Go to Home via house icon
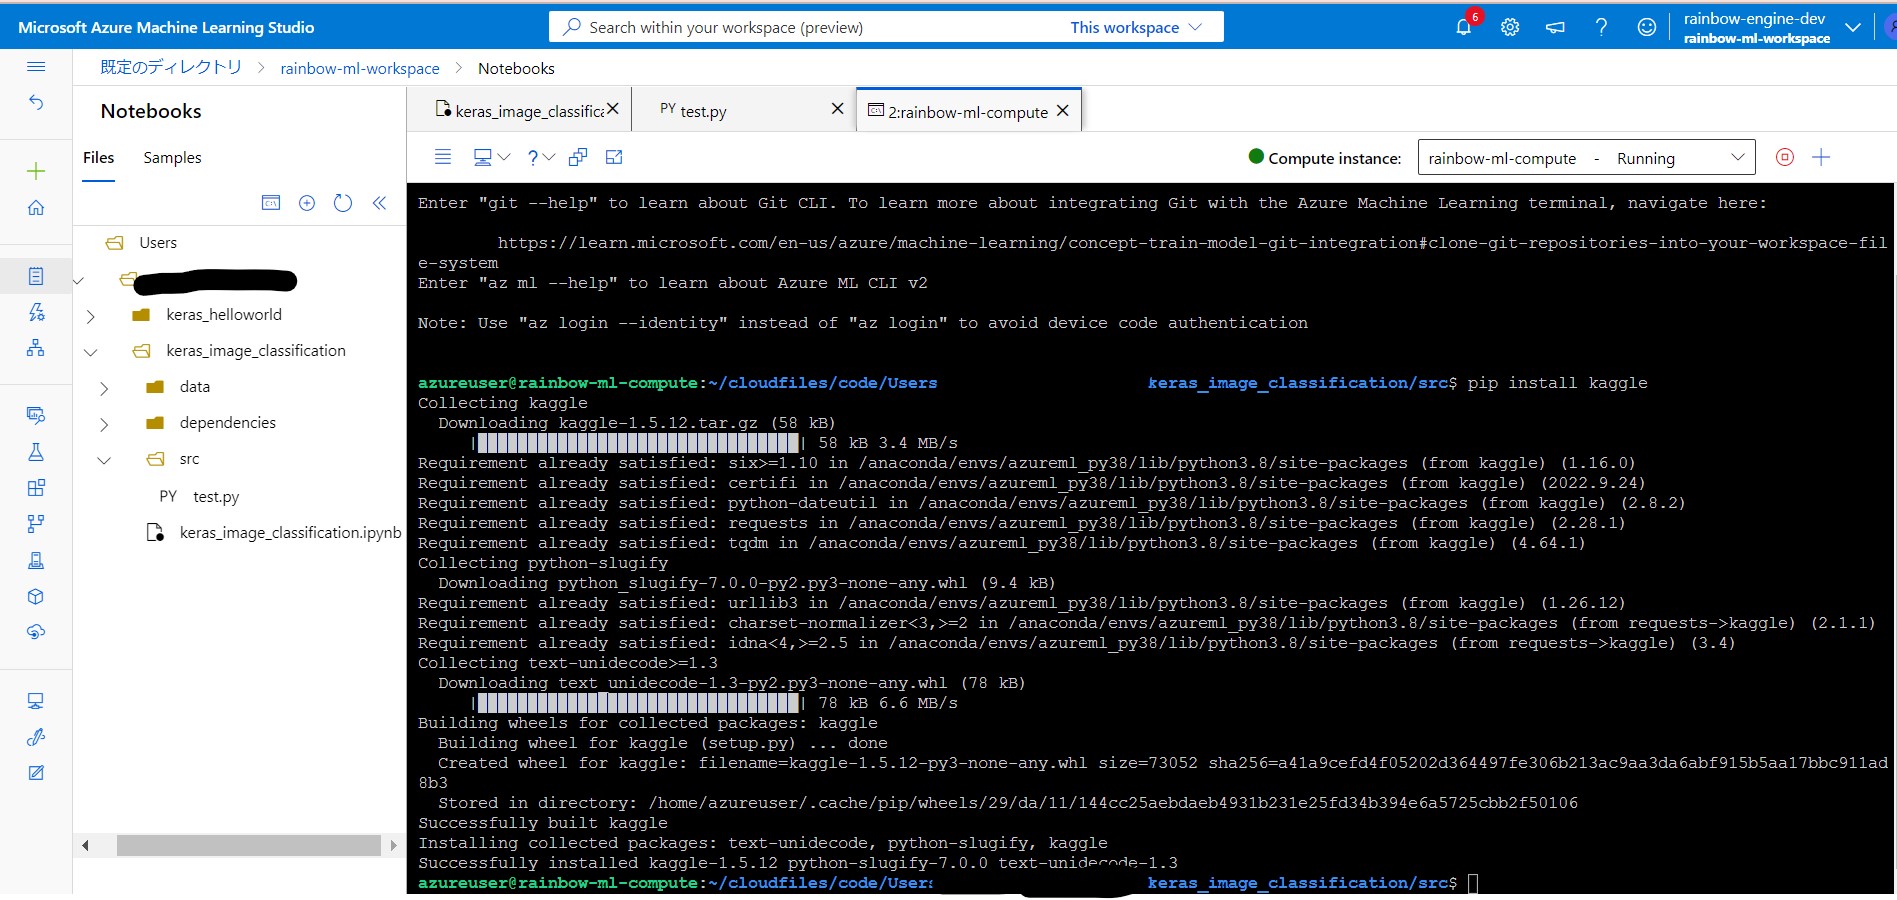 (x=36, y=208)
